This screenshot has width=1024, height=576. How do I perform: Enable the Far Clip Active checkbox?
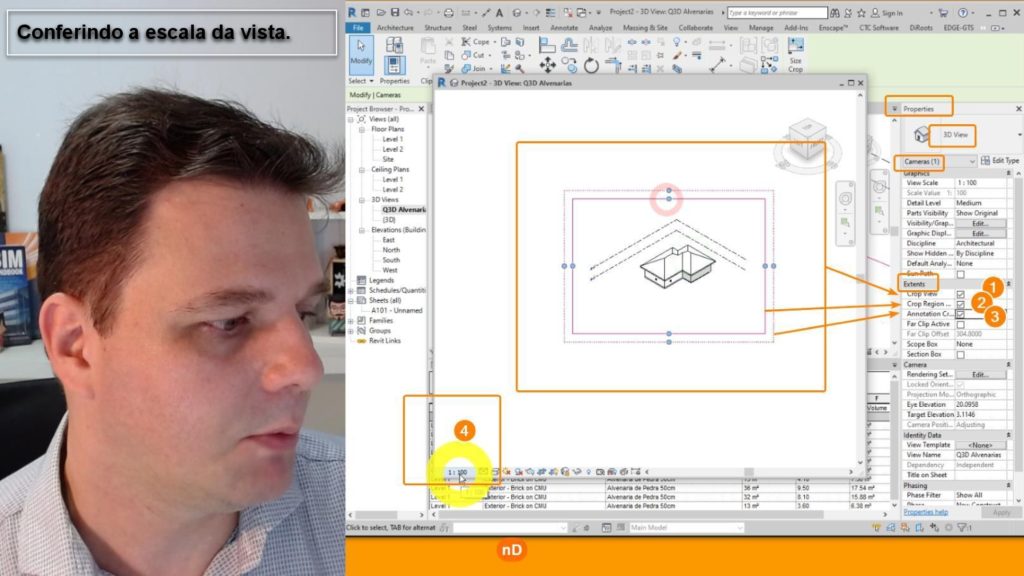pyautogui.click(x=960, y=324)
